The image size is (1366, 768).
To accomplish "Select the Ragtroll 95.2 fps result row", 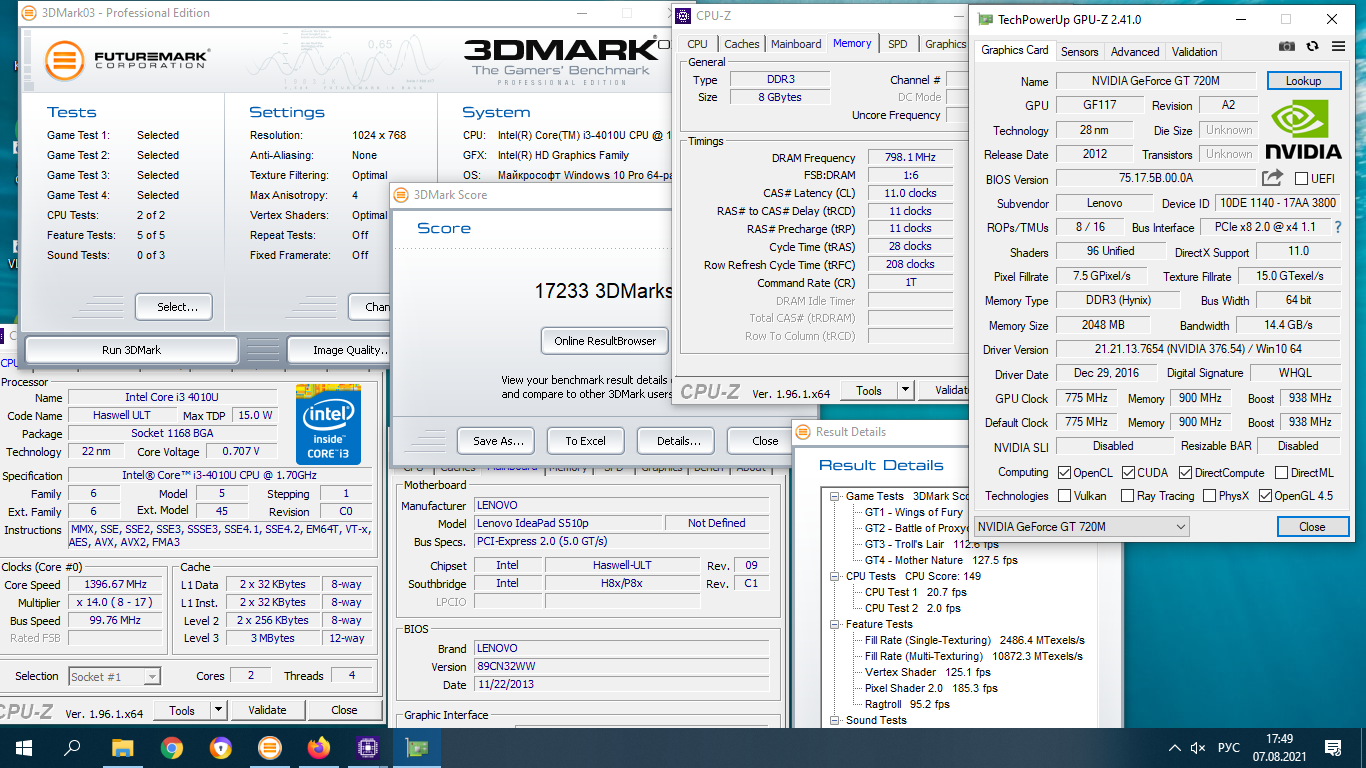I will pos(907,704).
